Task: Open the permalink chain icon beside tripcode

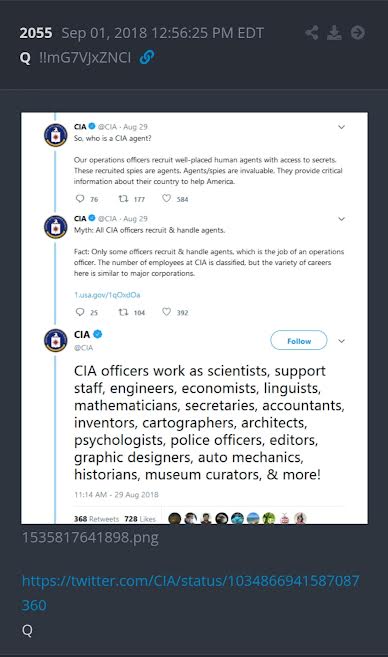Action: [147, 57]
